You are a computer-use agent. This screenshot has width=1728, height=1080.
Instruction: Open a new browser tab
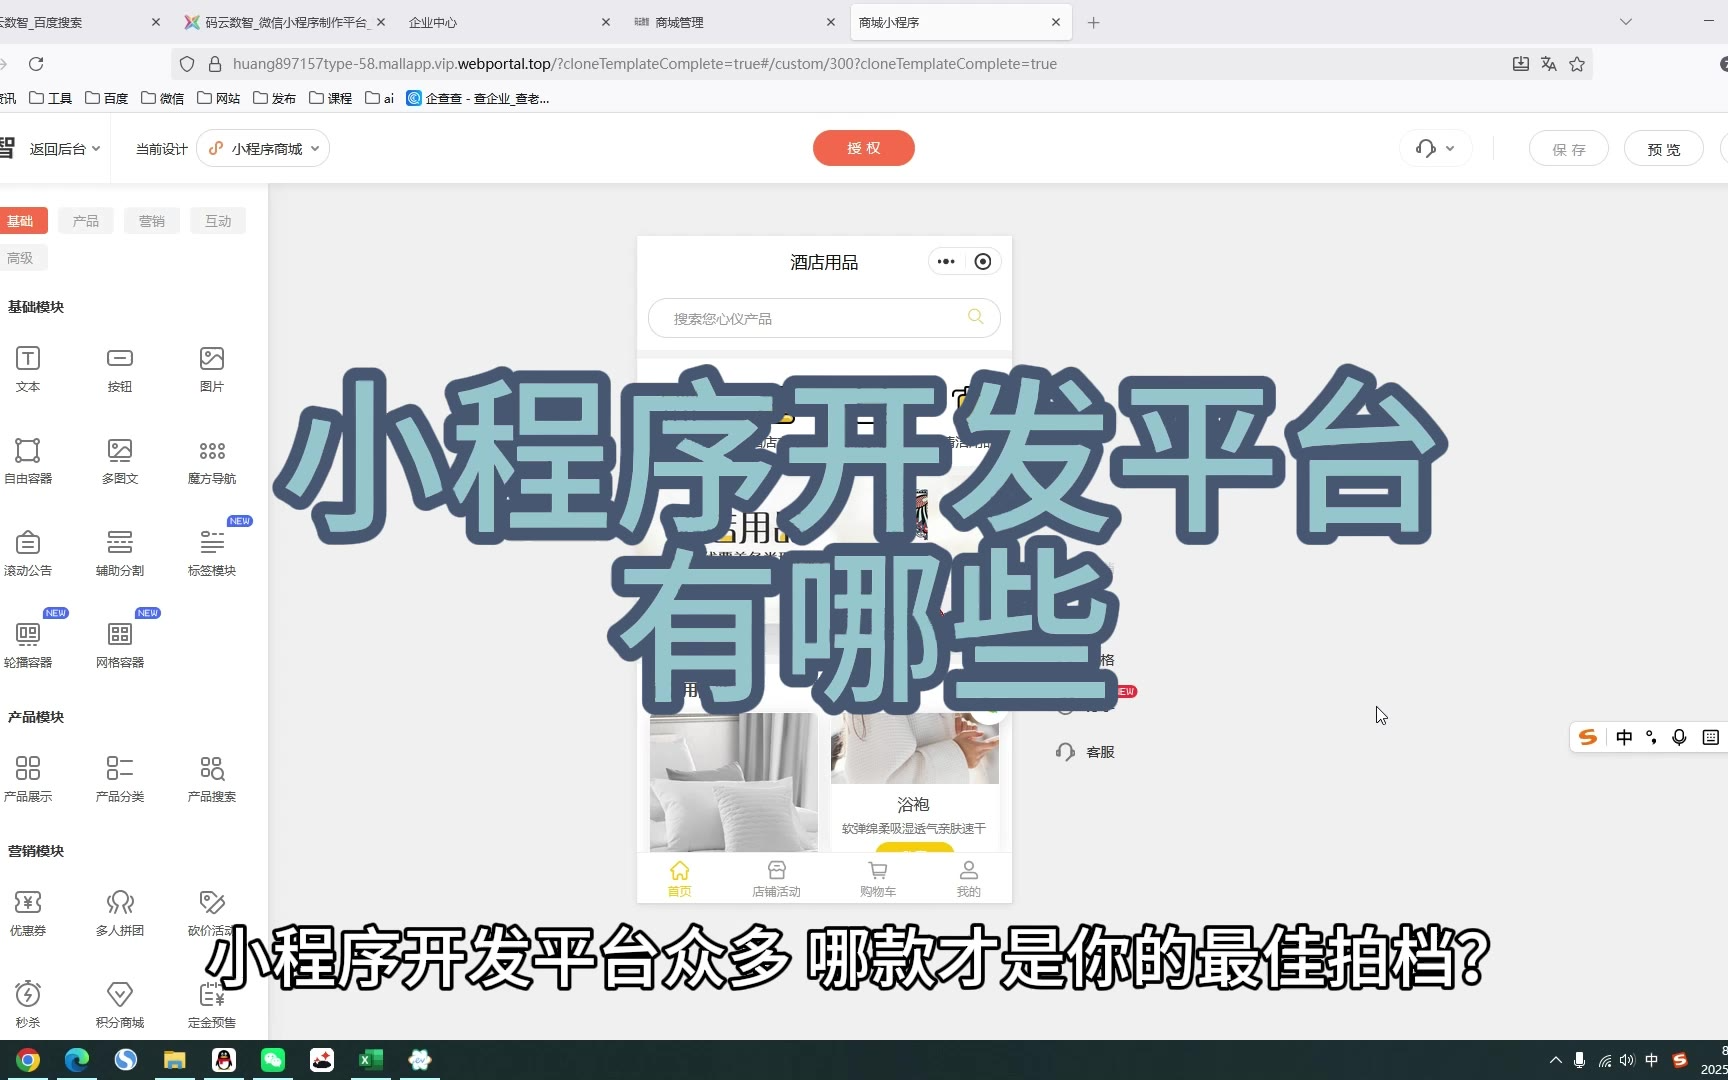[1094, 22]
